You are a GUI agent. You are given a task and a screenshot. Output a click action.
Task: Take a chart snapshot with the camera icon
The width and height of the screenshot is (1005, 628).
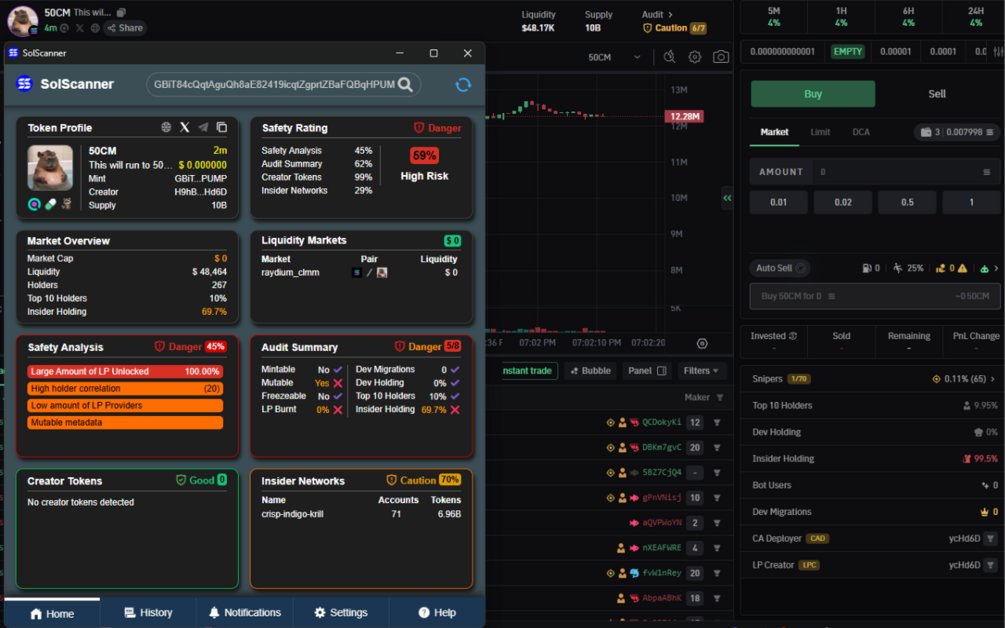[720, 57]
